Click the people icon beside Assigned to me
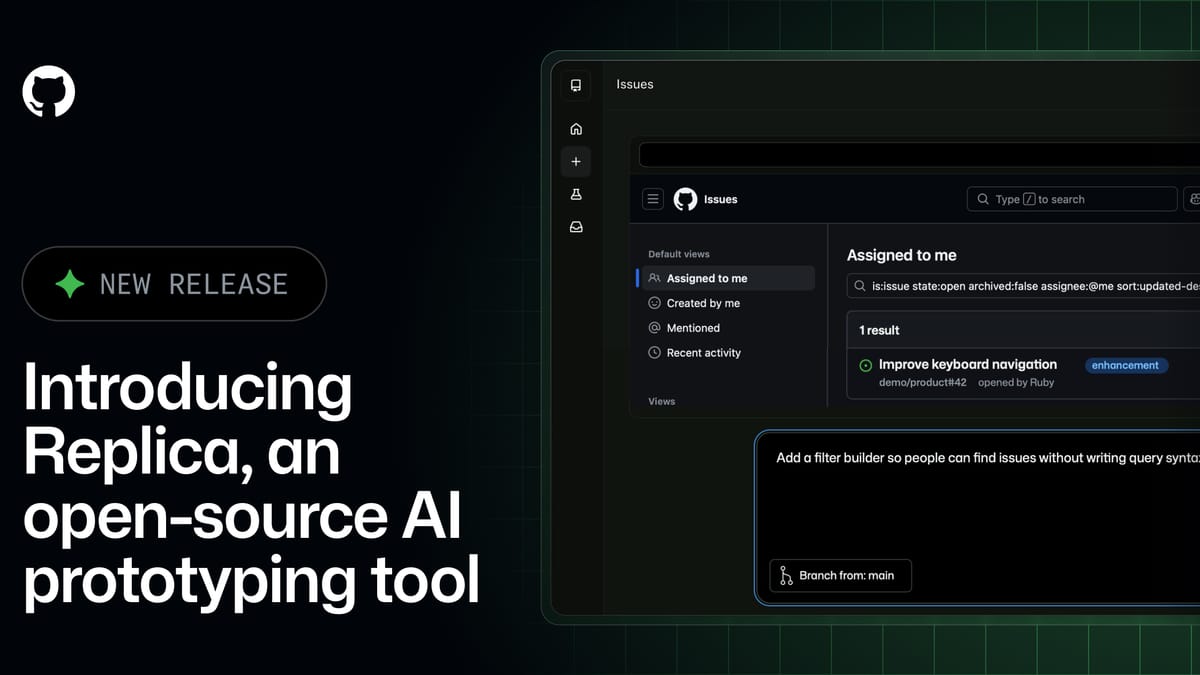The width and height of the screenshot is (1200, 675). (654, 278)
